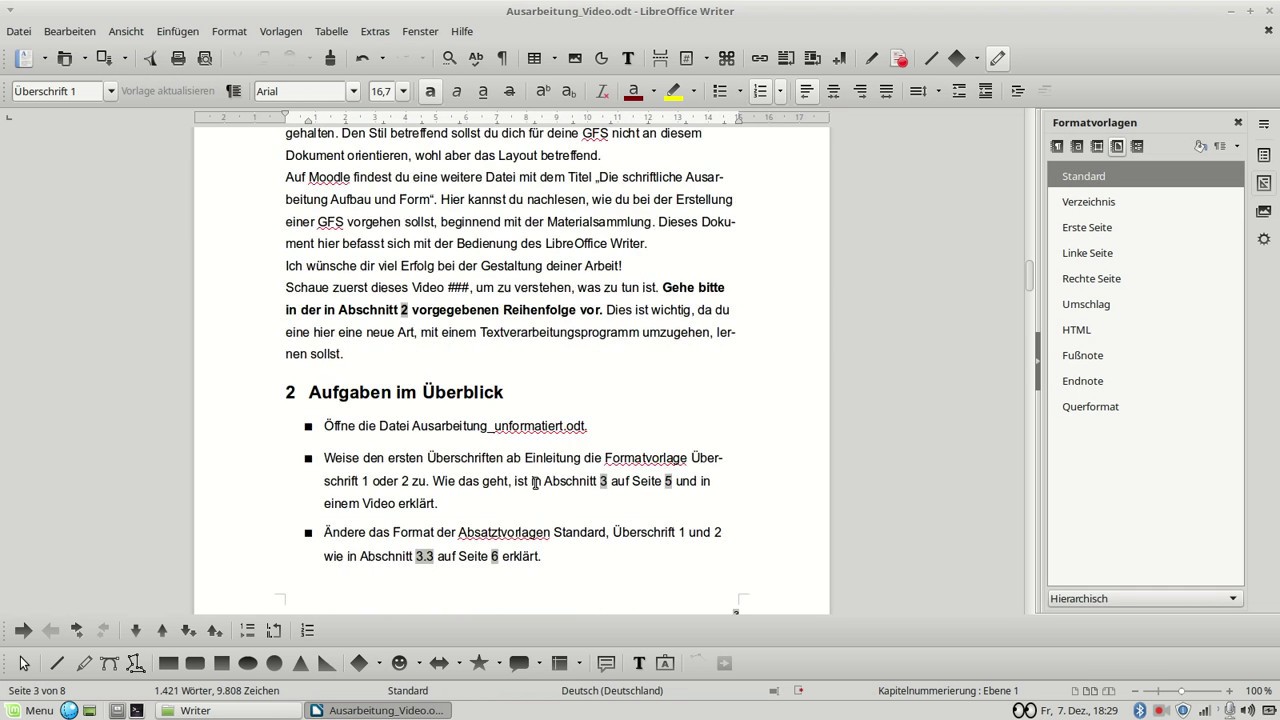Apply superscript formatting

pos(543,91)
